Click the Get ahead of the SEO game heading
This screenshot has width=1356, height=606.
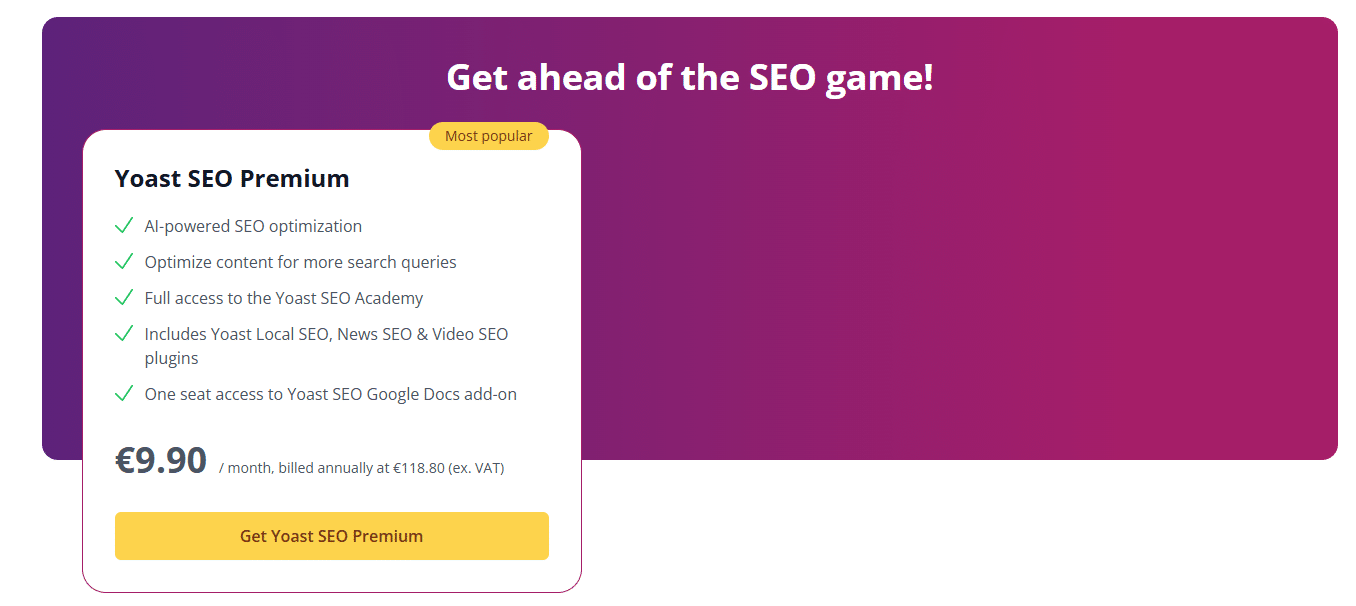(x=689, y=77)
